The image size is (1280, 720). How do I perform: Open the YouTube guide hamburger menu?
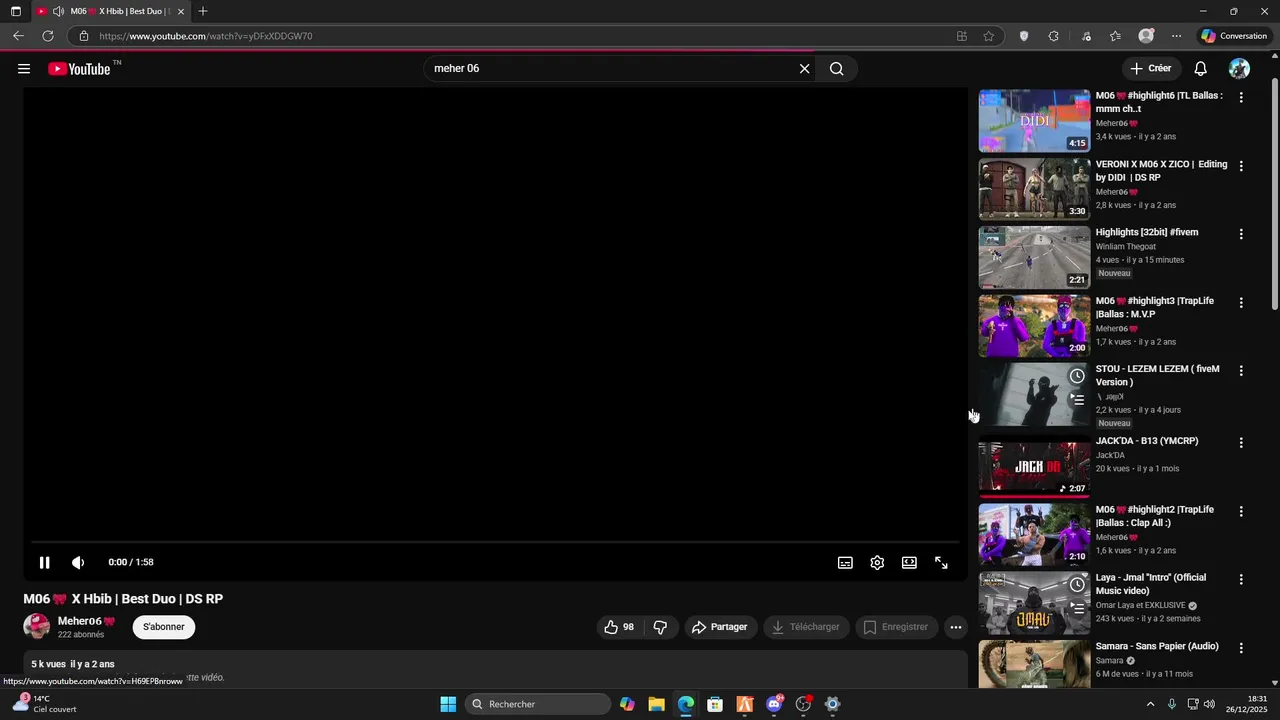(x=24, y=69)
